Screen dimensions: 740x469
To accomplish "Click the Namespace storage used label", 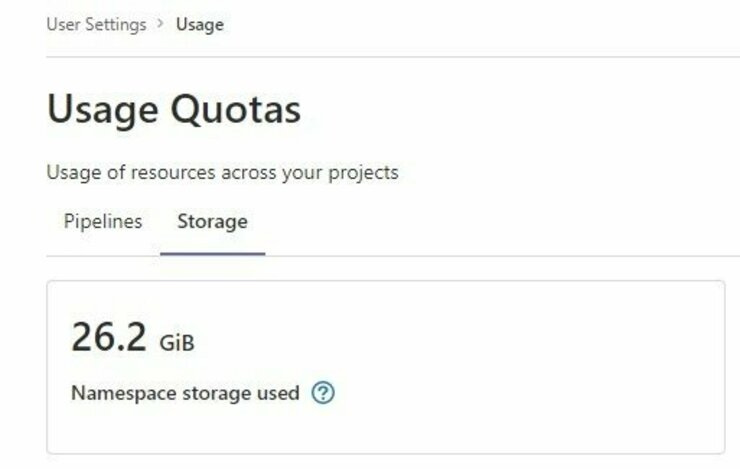I will coord(185,393).
